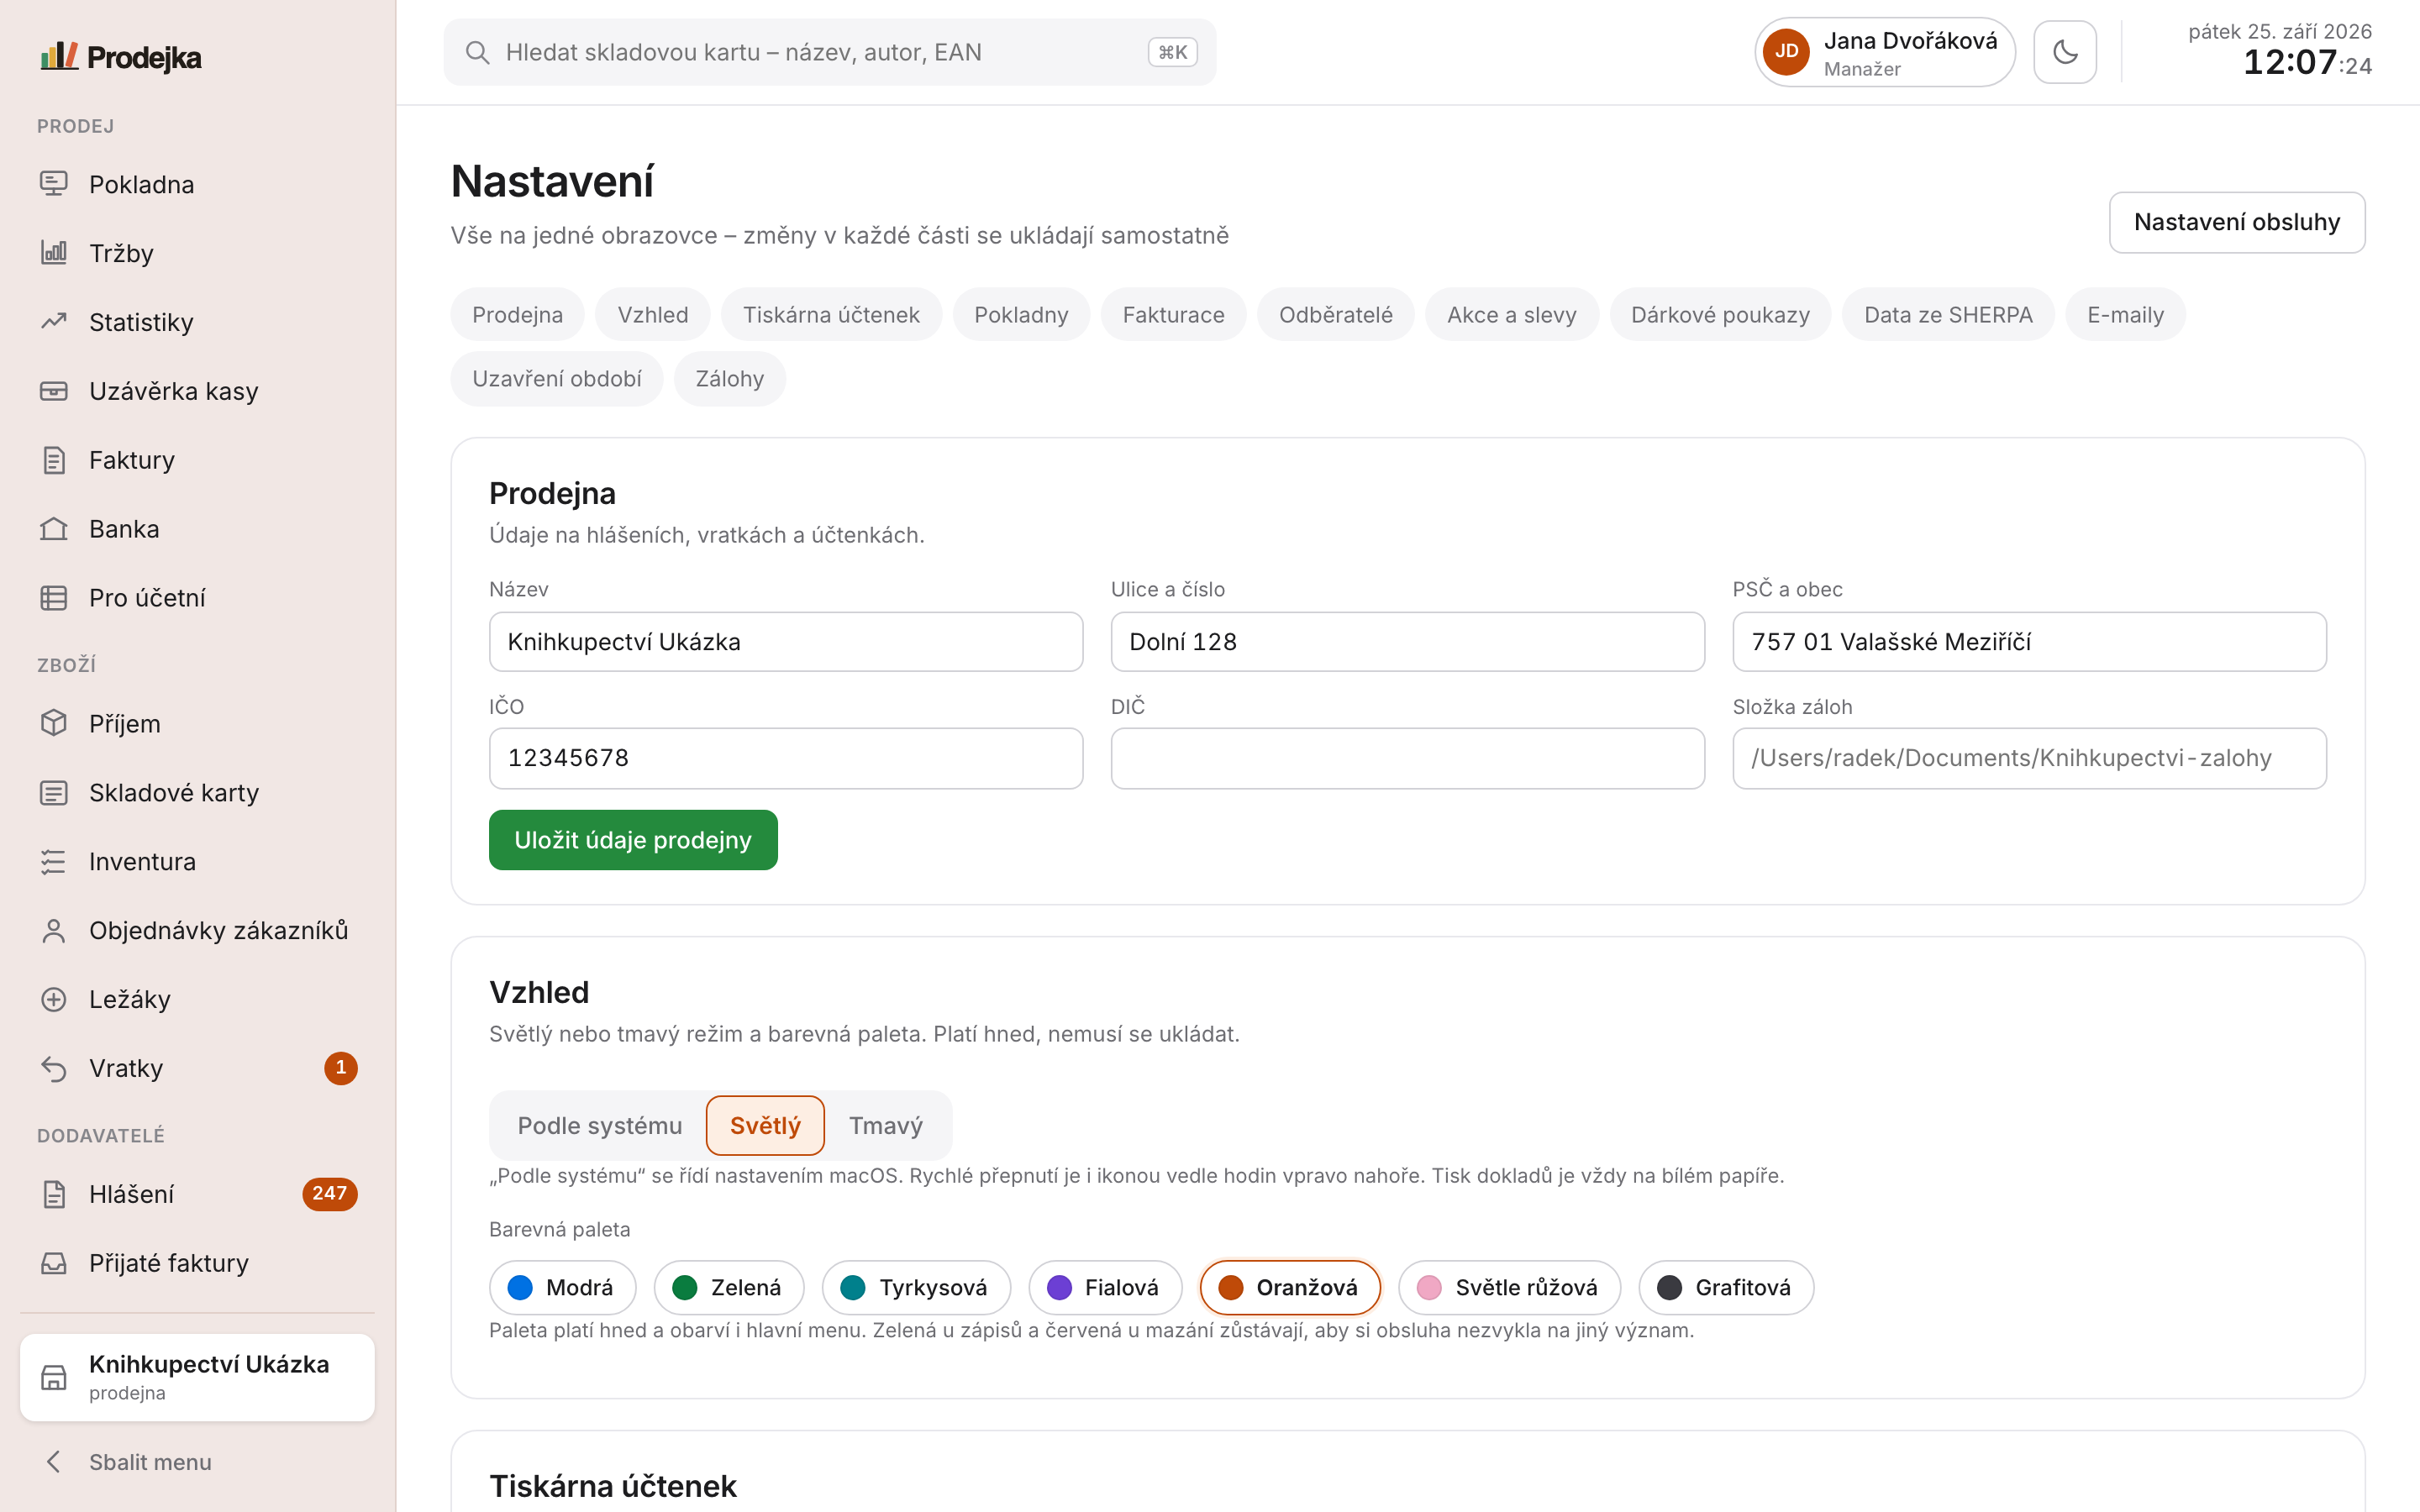Choose the Fialová color palette
Viewport: 2420px width, 1512px height.
(1104, 1287)
